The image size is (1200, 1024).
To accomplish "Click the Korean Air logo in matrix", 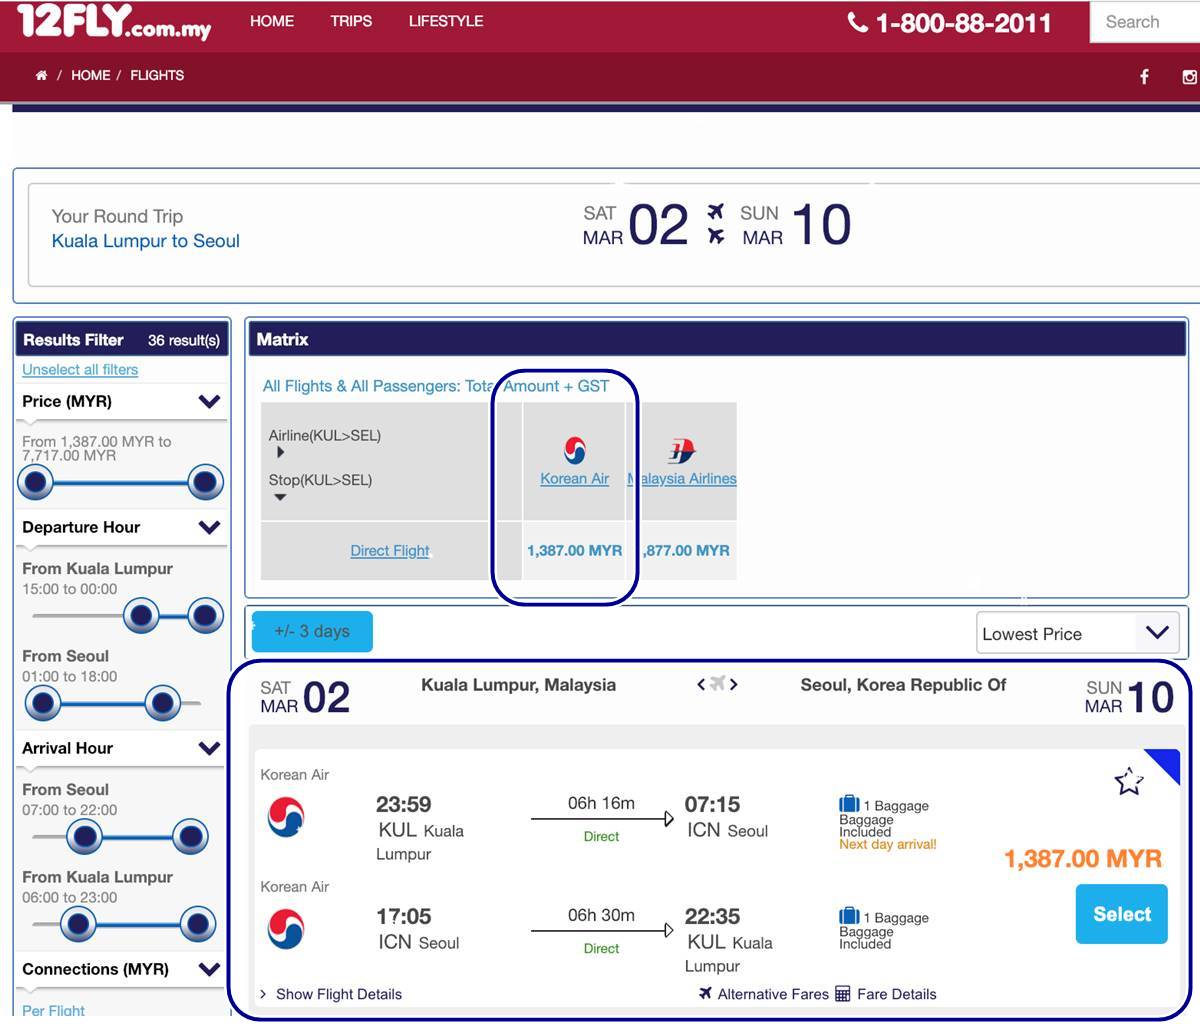I will tap(574, 450).
